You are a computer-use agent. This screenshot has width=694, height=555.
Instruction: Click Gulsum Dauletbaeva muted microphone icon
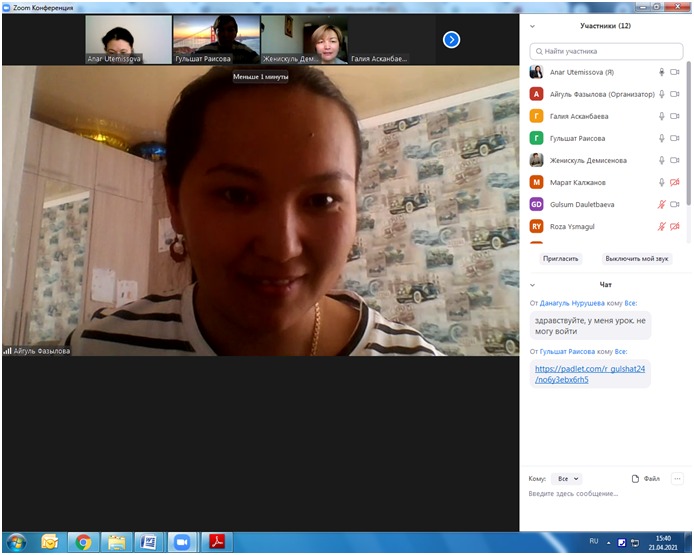(x=661, y=204)
